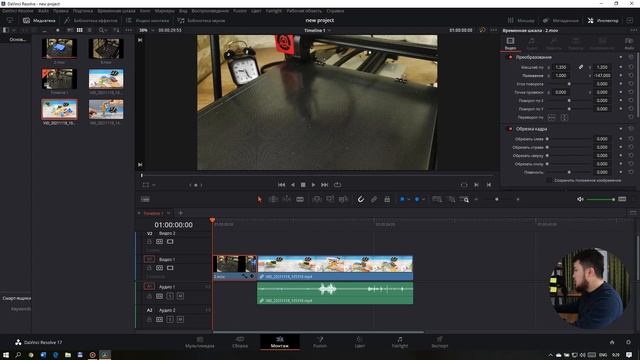Image resolution: width=640 pixels, height=360 pixels.
Task: Open the flag color dropdown arrow
Action: (409, 200)
